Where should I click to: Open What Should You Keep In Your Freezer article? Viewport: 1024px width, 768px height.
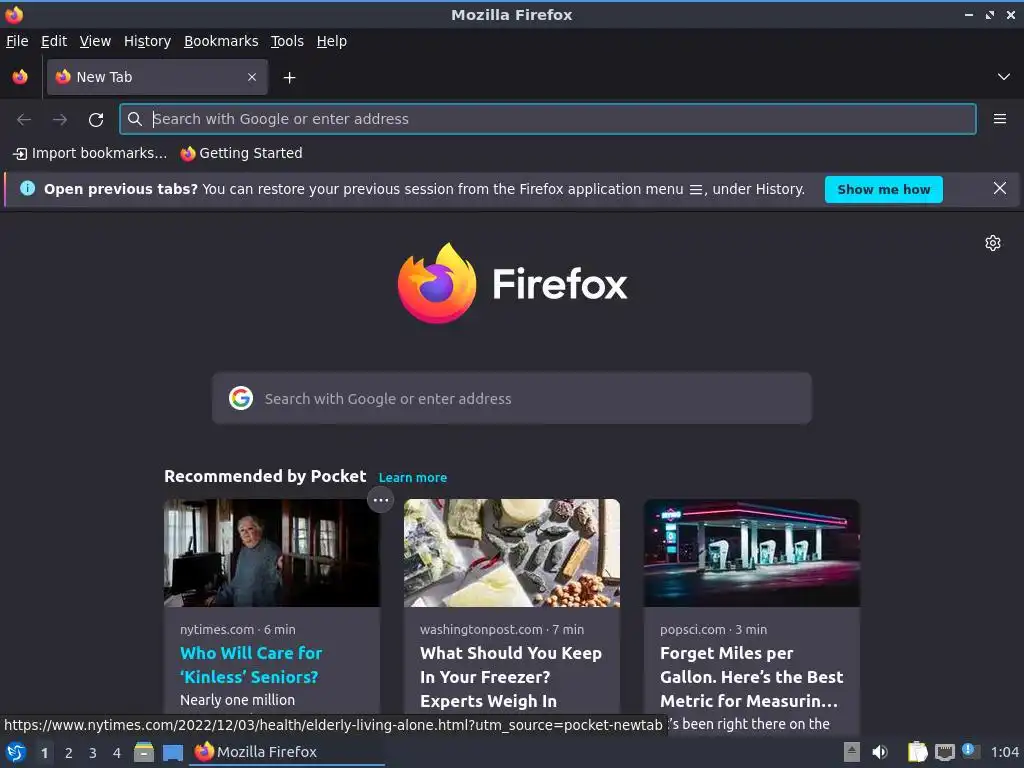511,677
